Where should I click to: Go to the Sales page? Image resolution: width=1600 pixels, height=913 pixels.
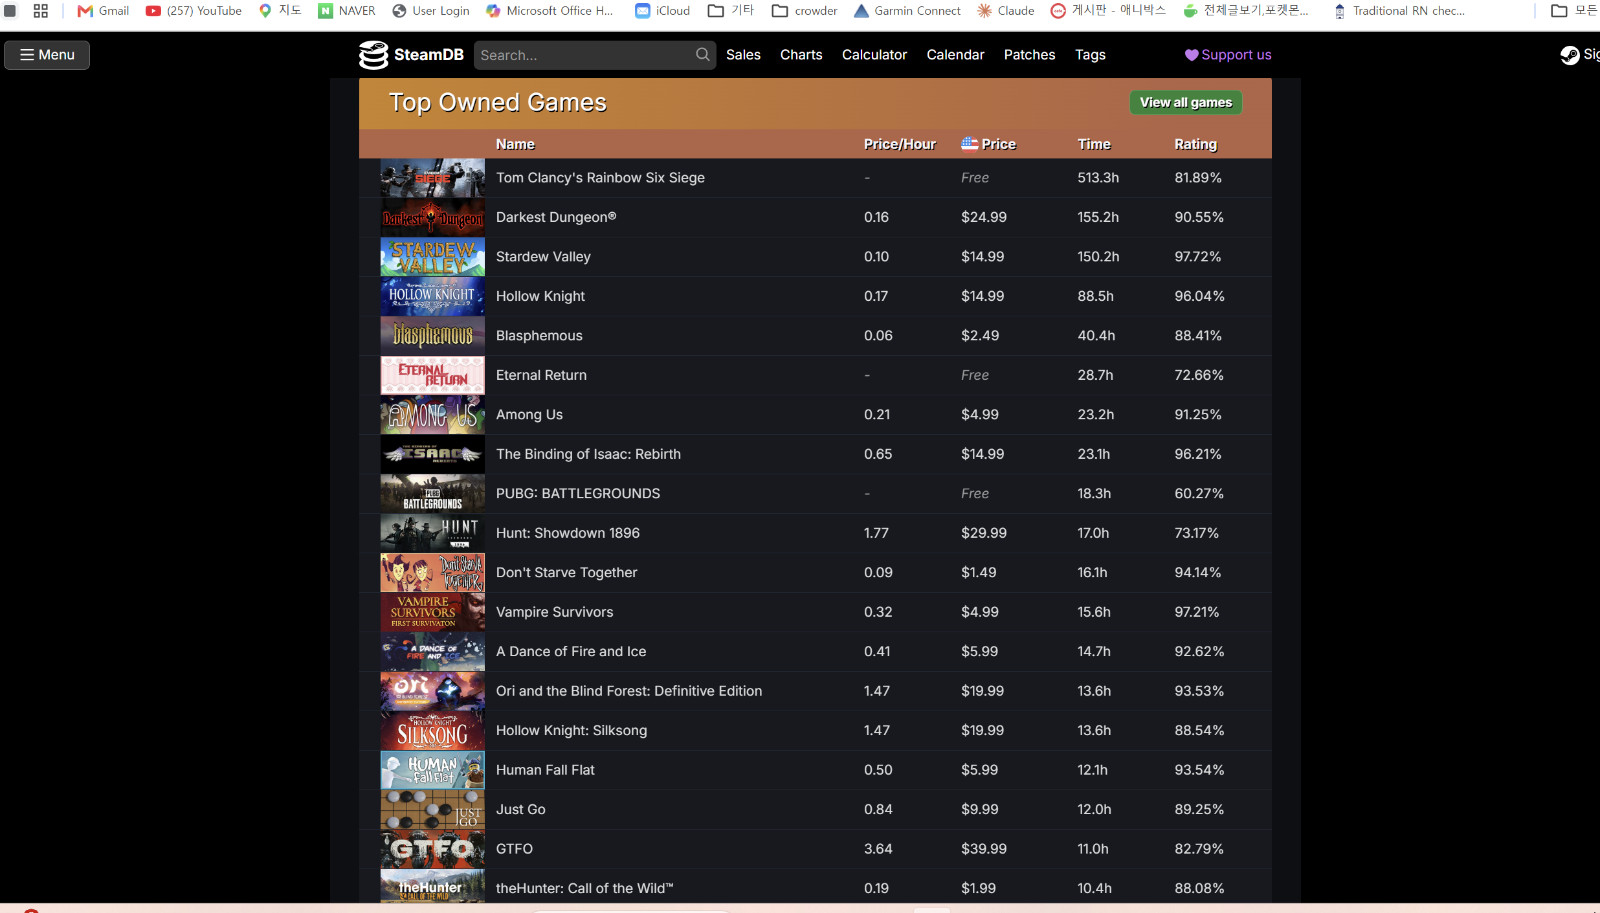[x=743, y=55]
